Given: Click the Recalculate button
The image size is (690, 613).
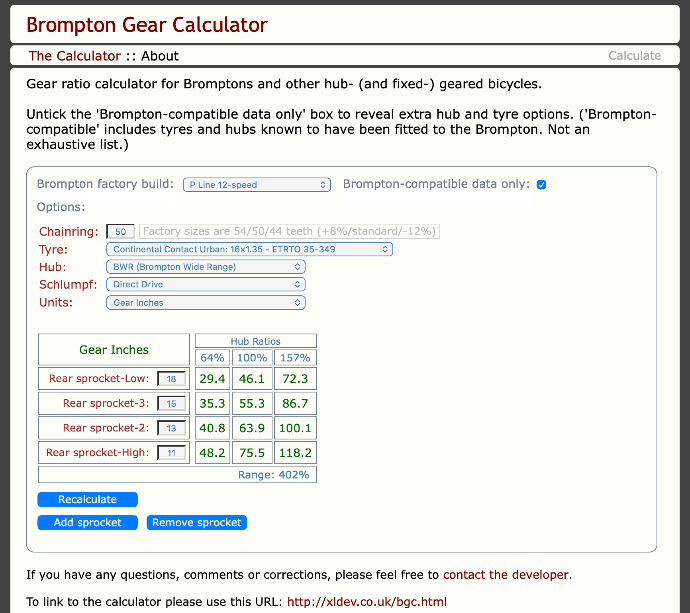Looking at the screenshot, I should click(x=88, y=499).
